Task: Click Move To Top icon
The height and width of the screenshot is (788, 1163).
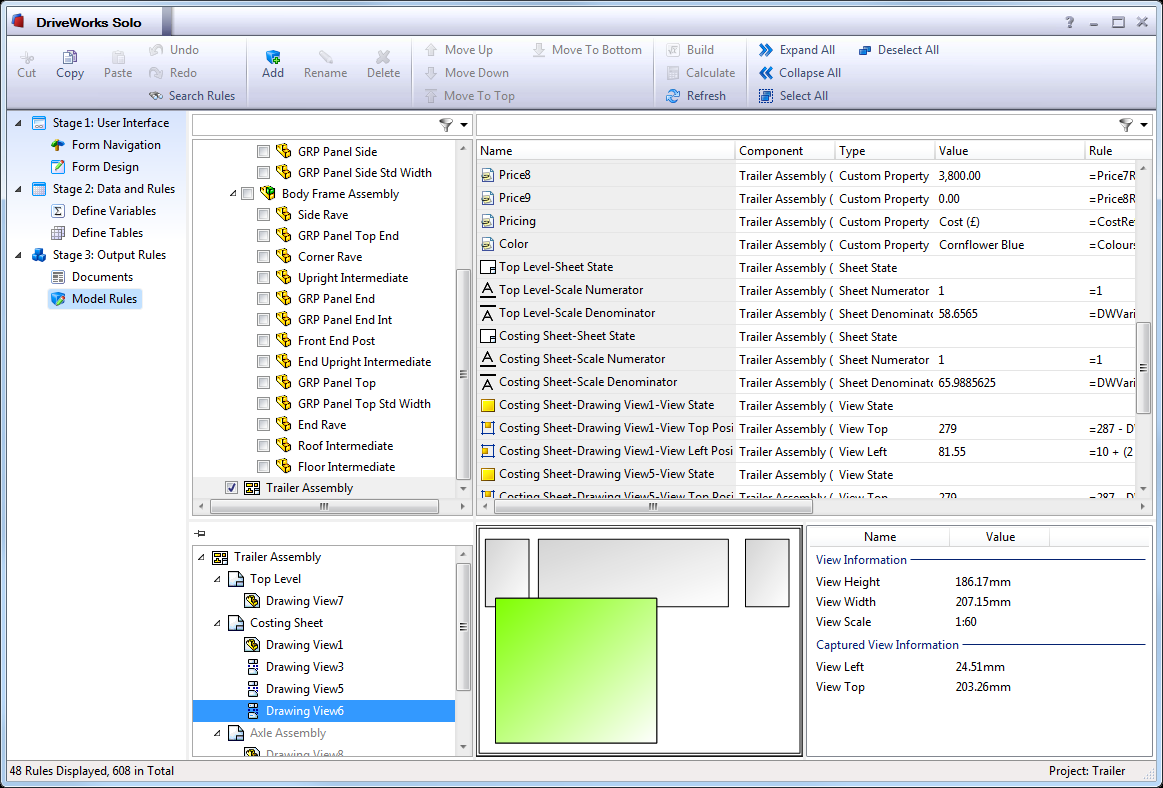Action: tap(431, 96)
